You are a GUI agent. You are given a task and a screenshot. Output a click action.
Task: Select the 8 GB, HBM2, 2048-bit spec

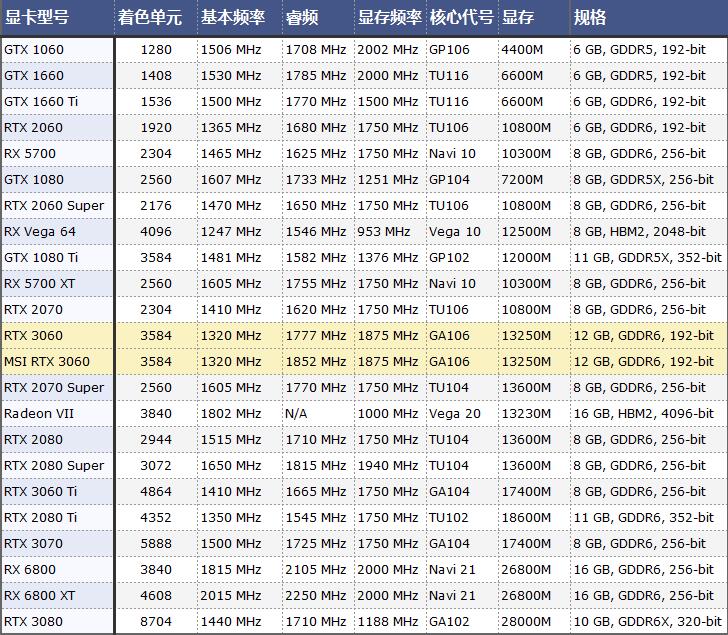(x=639, y=232)
